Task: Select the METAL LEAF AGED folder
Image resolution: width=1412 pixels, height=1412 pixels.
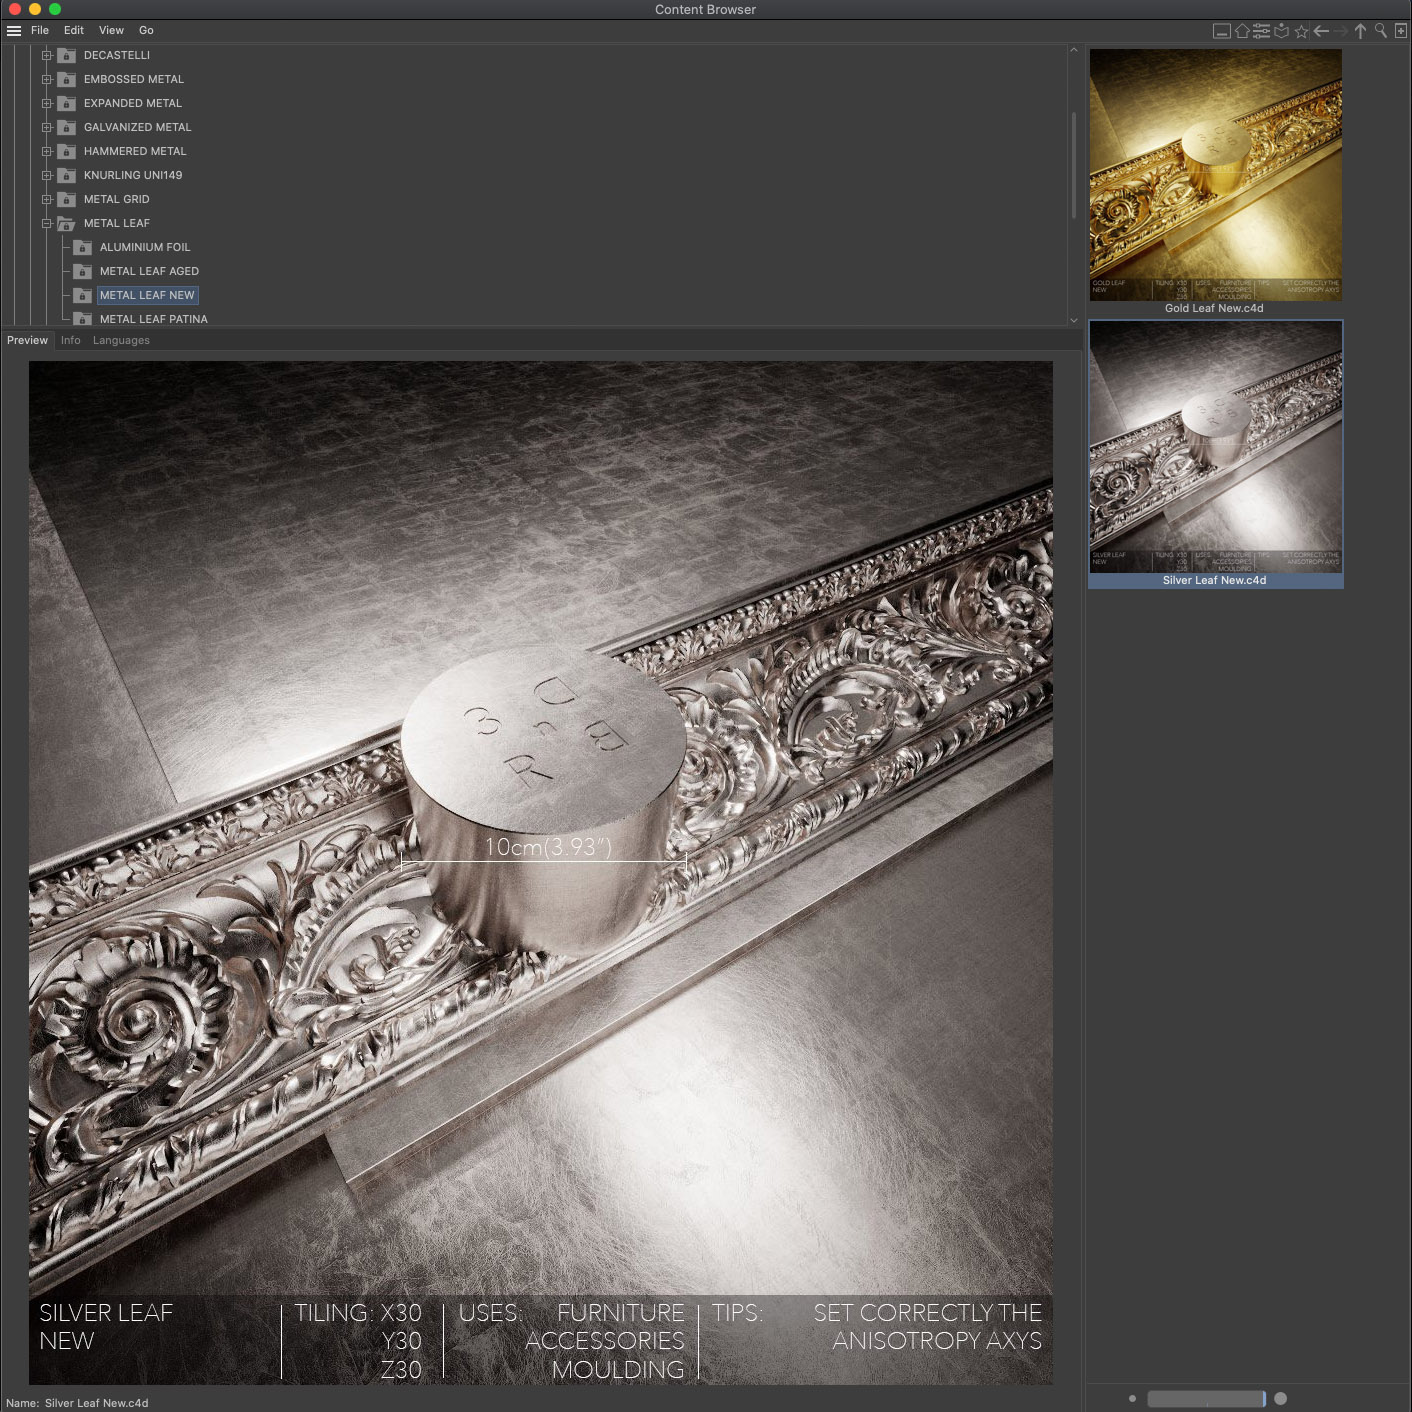Action: pos(149,271)
